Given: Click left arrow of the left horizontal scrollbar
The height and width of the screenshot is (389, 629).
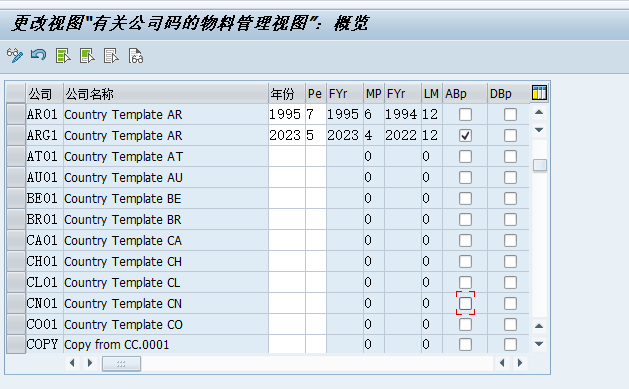Looking at the screenshot, I should 72,363.
